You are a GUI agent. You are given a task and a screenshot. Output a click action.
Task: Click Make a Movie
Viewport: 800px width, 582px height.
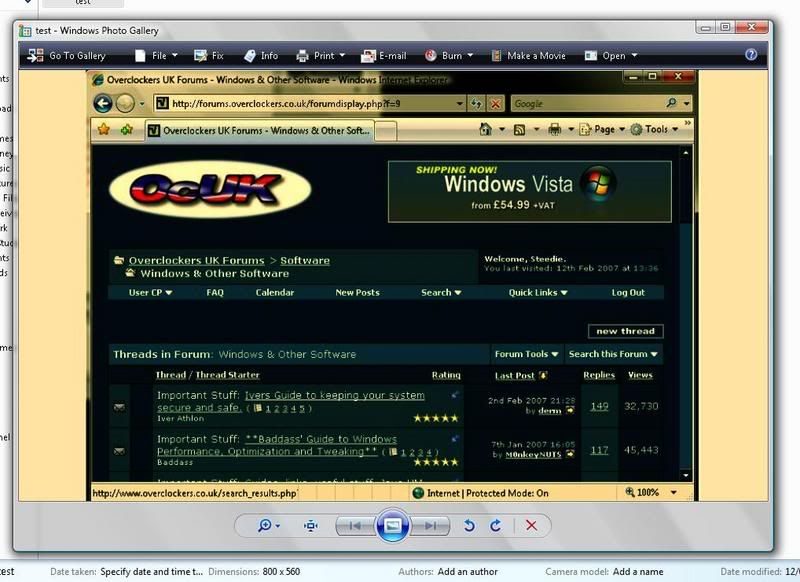[528, 56]
